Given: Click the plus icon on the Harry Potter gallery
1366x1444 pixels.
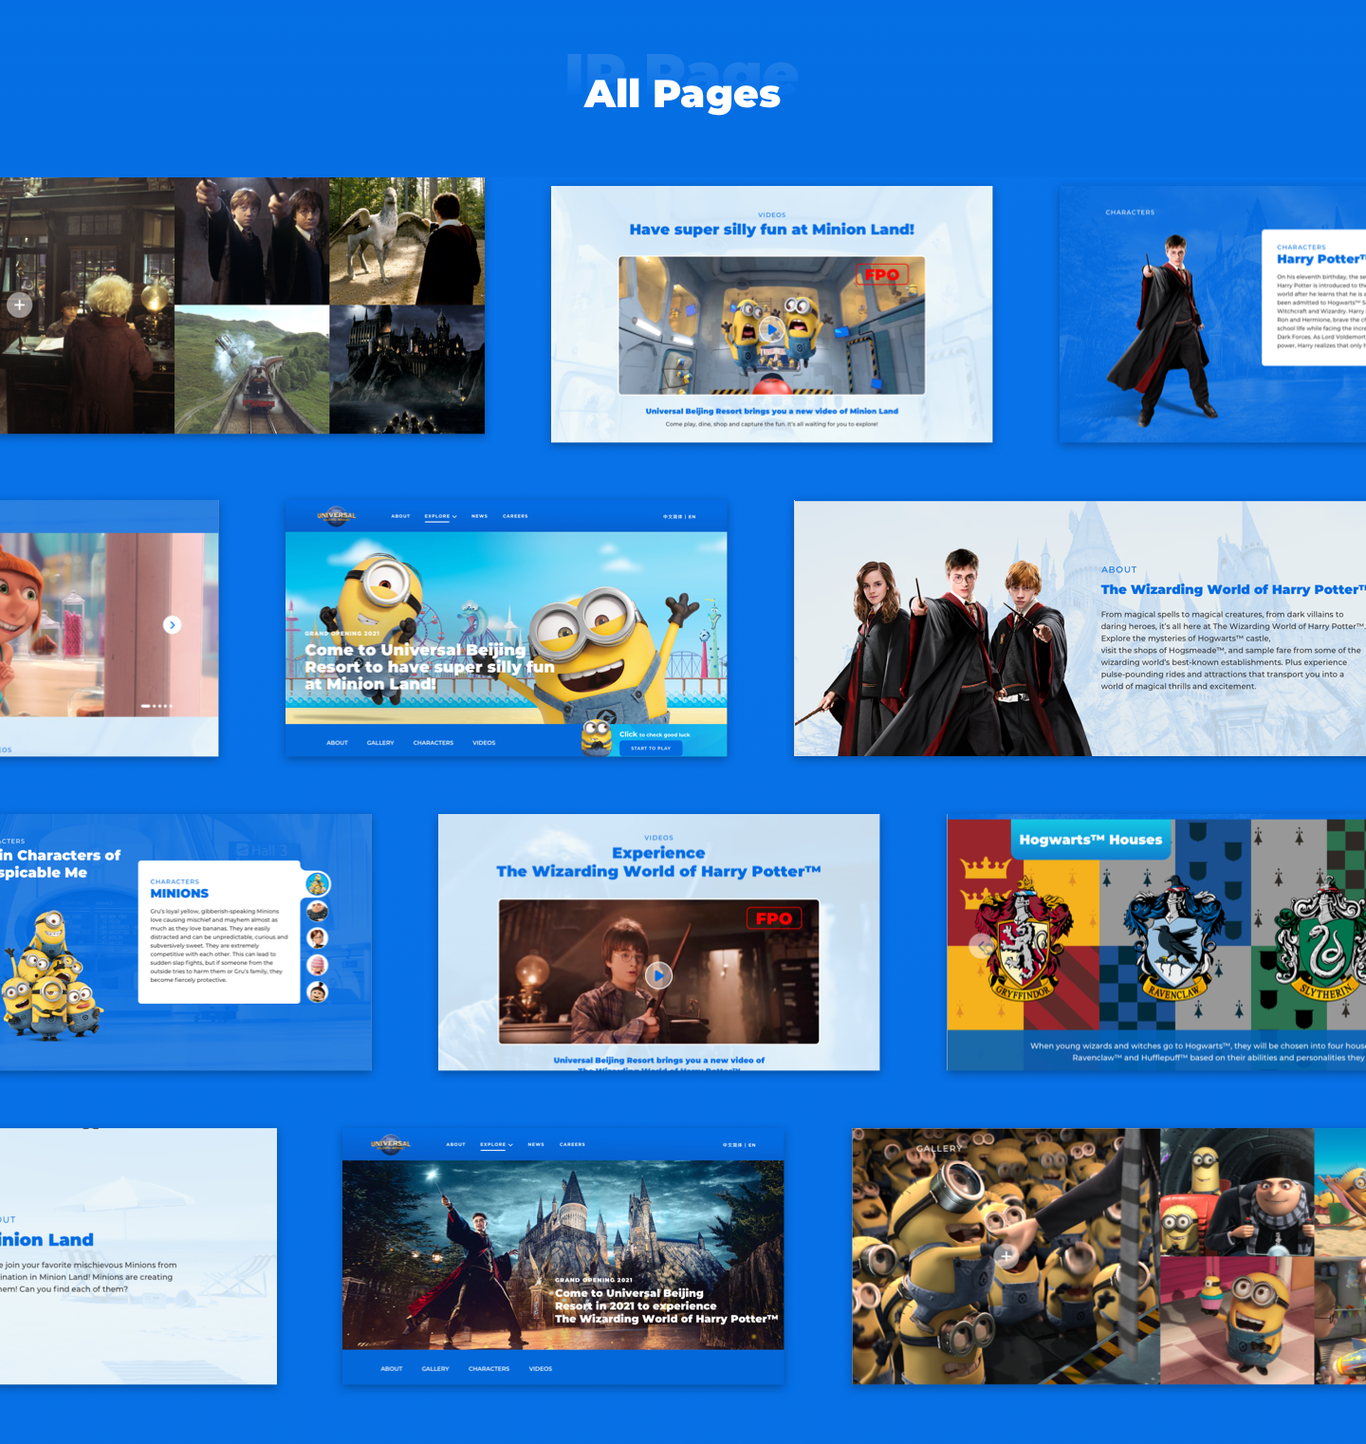Looking at the screenshot, I should [x=19, y=305].
